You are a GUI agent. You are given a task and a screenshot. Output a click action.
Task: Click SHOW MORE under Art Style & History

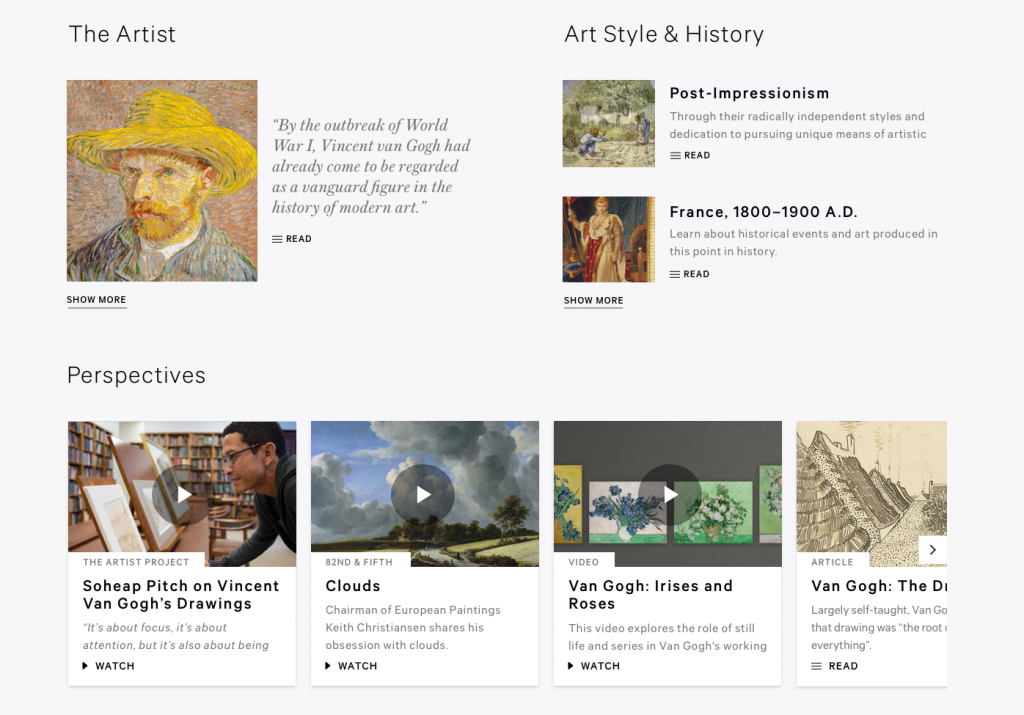pos(594,300)
